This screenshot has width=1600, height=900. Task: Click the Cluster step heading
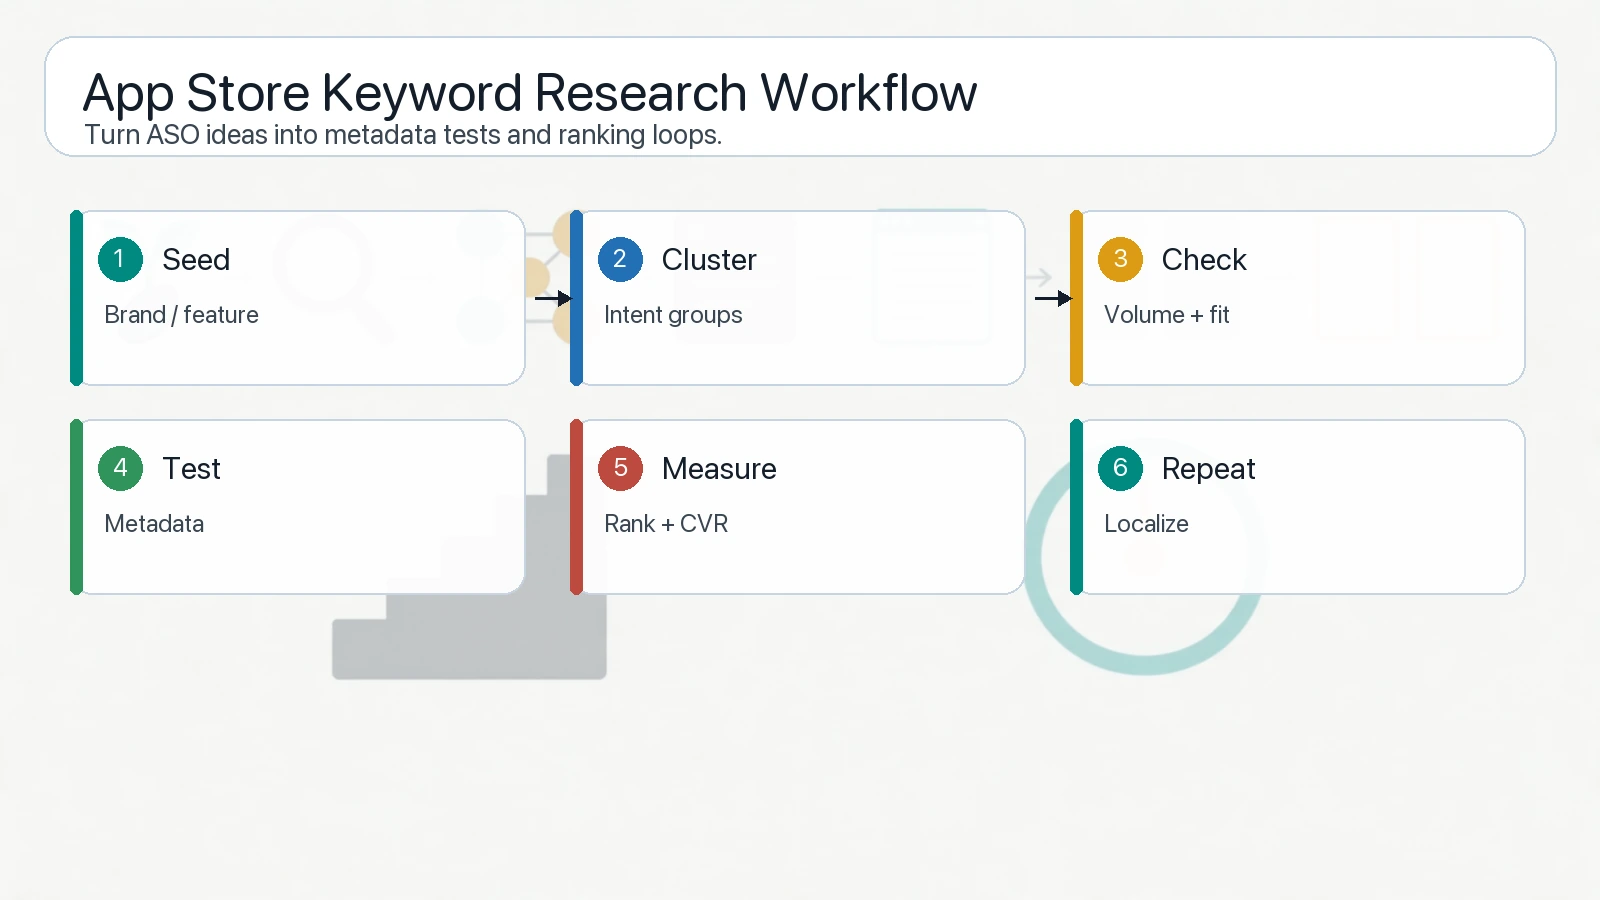[708, 260]
